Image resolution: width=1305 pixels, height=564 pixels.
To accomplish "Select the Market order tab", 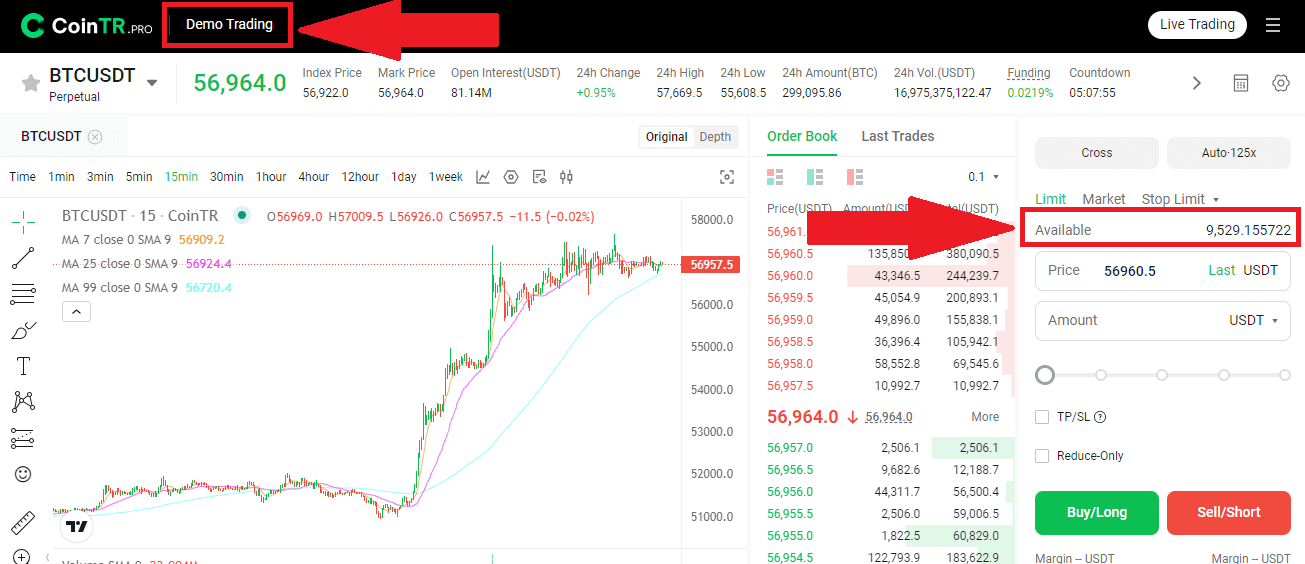I will click(x=1103, y=199).
